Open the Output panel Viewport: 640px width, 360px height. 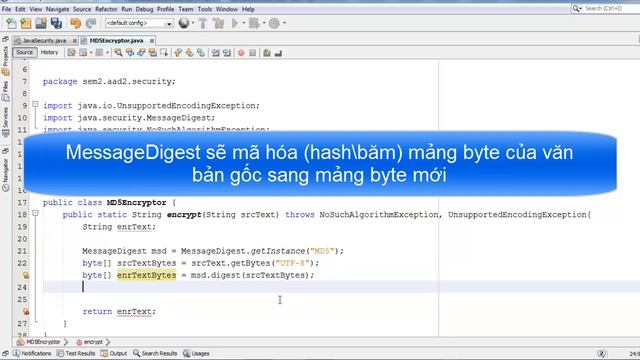[114, 353]
